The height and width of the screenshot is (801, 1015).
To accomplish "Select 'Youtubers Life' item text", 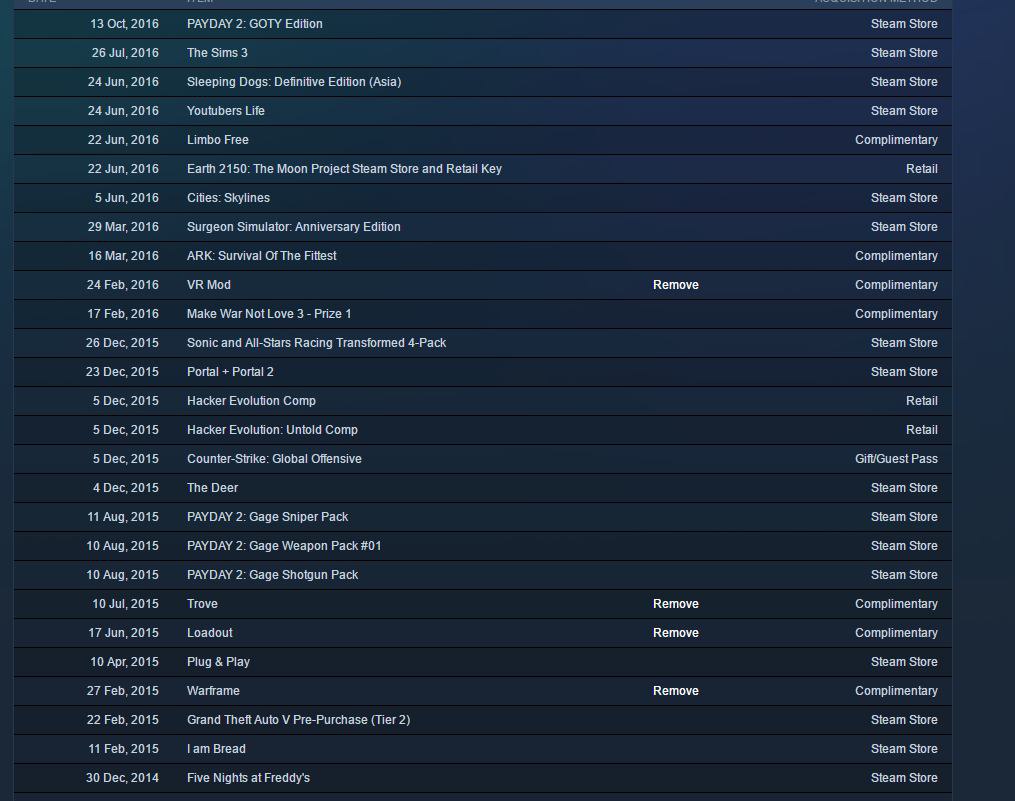I will (225, 111).
